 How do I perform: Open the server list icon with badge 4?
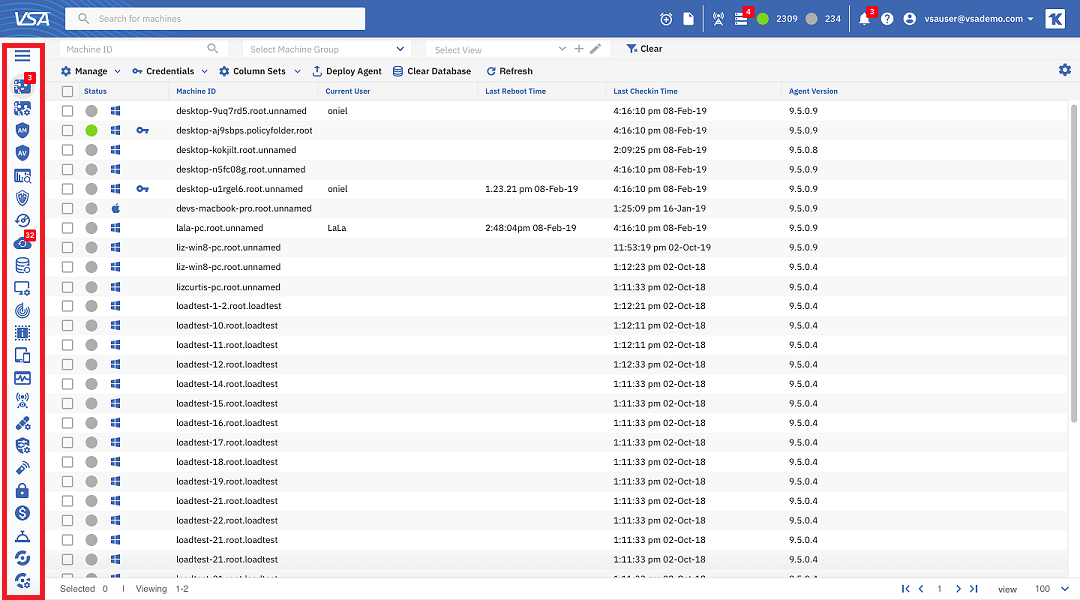742,18
